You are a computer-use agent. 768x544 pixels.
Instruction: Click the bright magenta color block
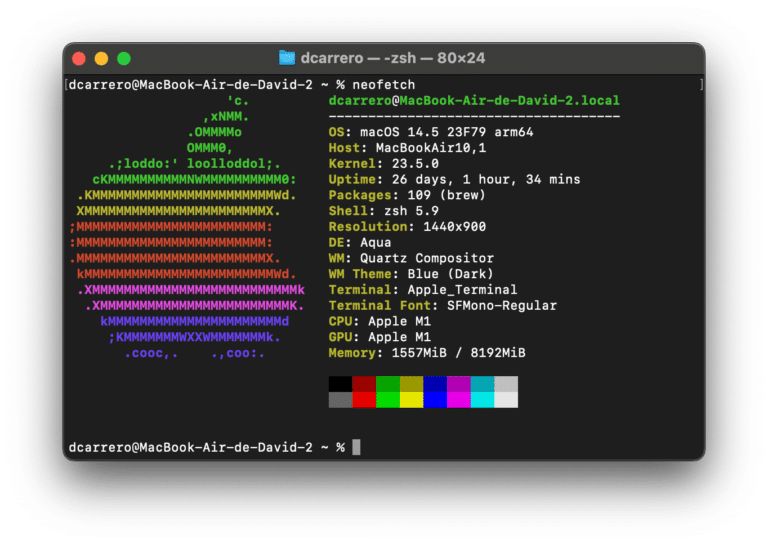(458, 399)
